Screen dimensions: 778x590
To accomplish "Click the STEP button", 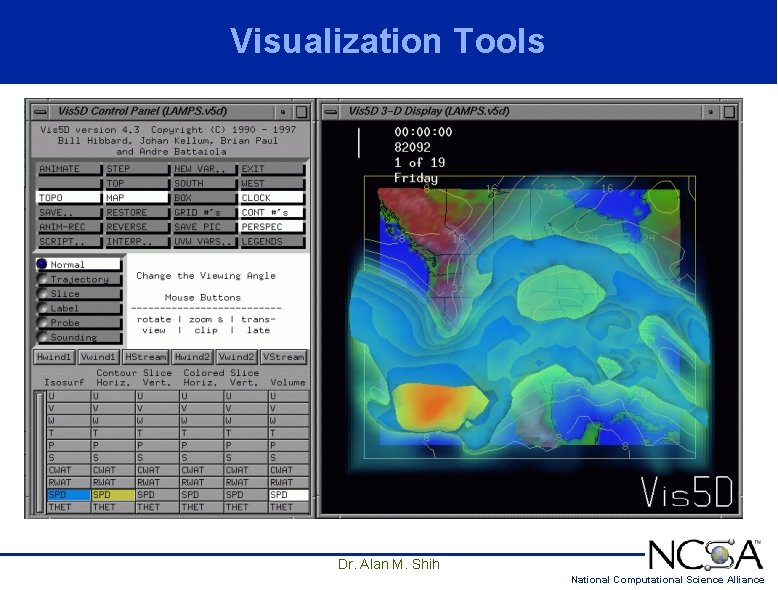I will pyautogui.click(x=136, y=169).
